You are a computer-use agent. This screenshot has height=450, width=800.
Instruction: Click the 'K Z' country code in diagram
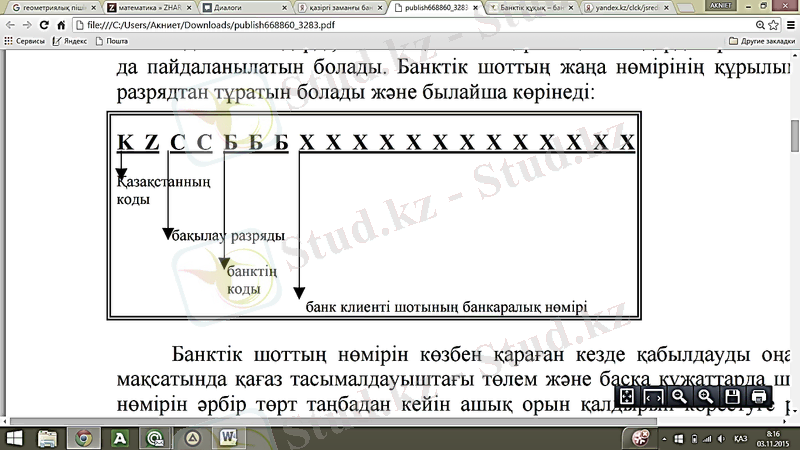[x=138, y=142]
